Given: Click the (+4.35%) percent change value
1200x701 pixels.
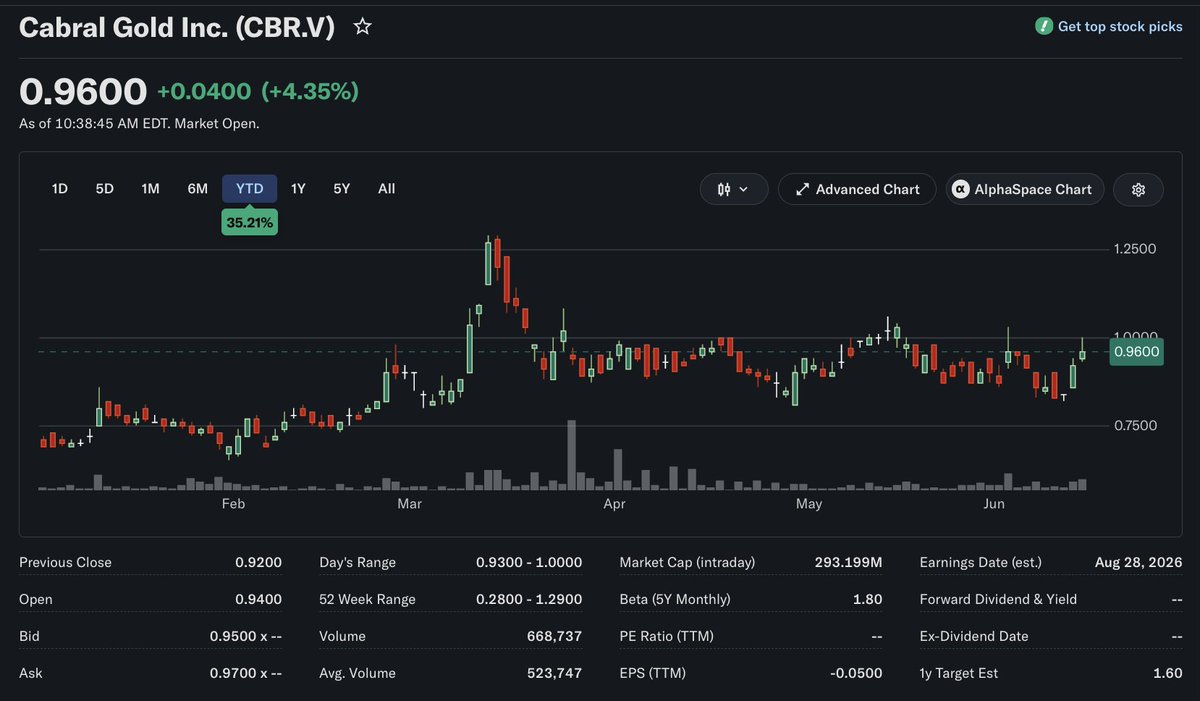Looking at the screenshot, I should click(x=310, y=91).
